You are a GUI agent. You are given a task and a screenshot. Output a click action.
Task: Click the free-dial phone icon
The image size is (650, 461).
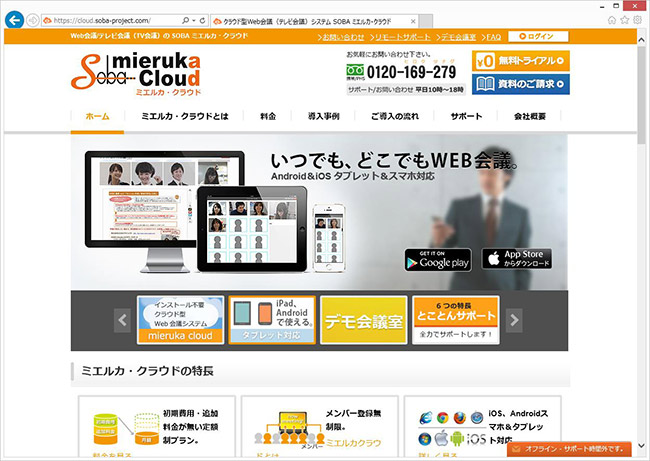point(355,72)
